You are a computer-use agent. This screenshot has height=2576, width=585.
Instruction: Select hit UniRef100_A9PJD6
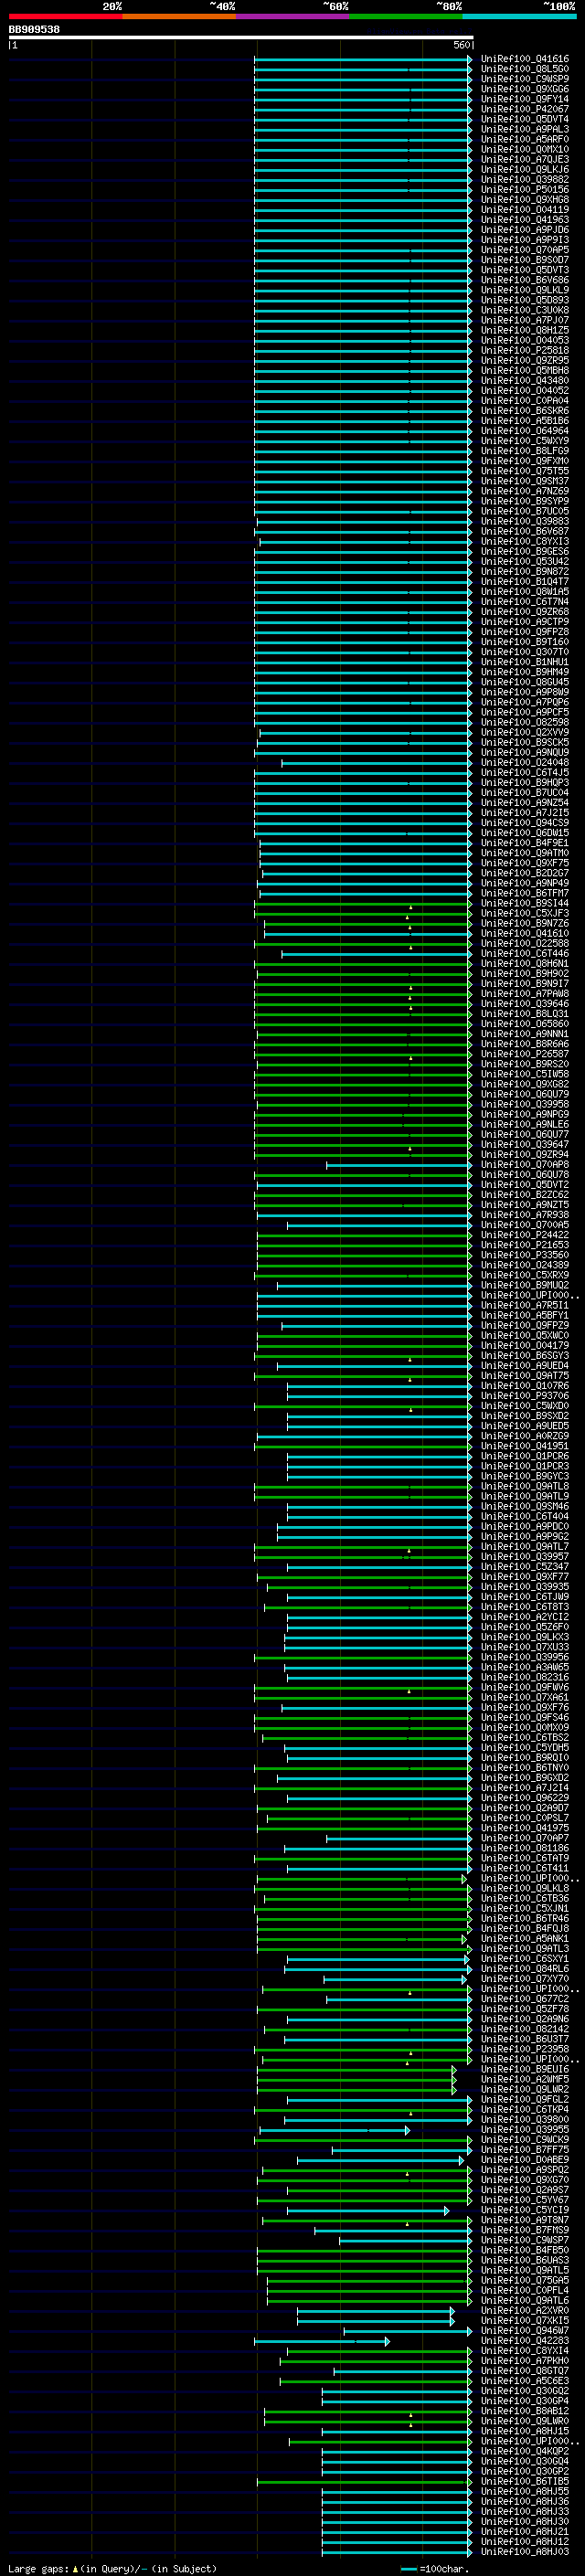525,229
